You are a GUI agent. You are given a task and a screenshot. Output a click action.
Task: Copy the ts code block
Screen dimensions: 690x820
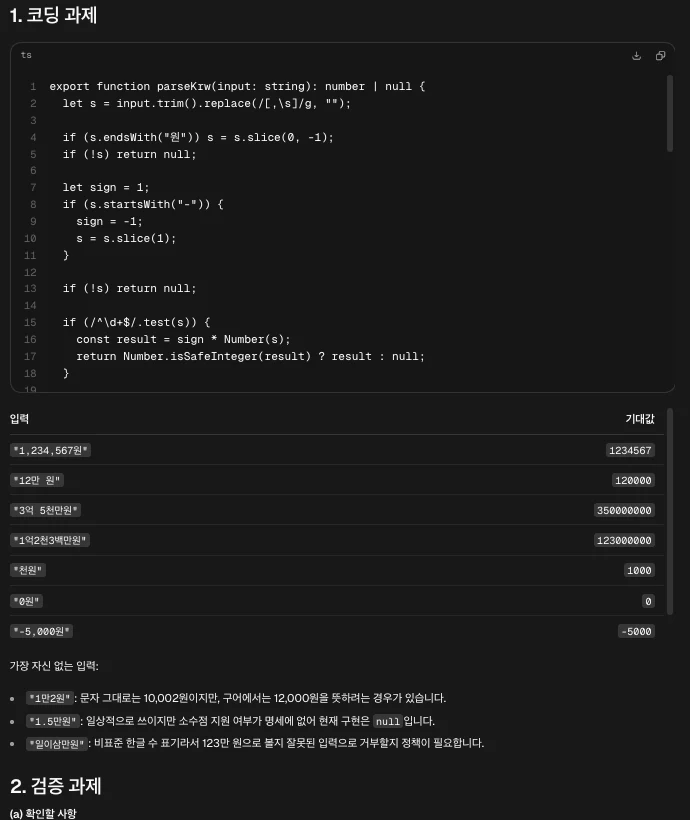pyautogui.click(x=660, y=55)
